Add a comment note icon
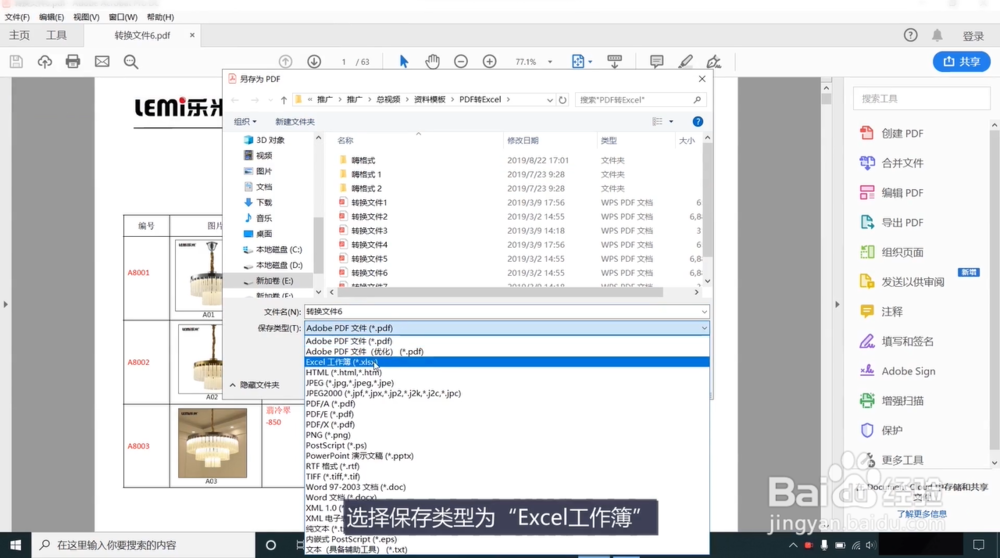This screenshot has width=1000, height=558. (x=656, y=61)
